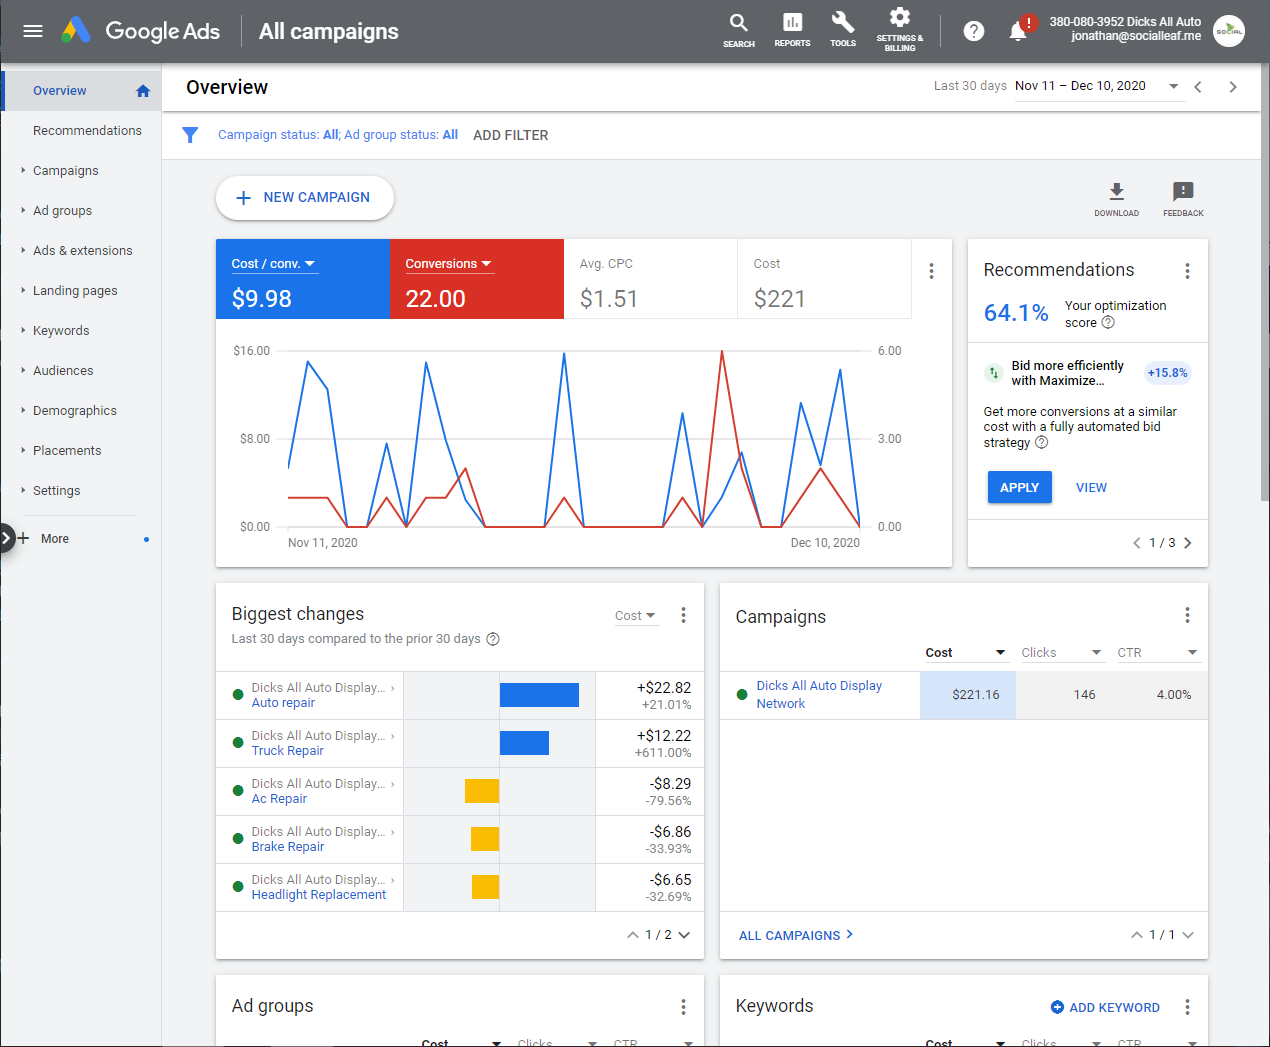1270x1047 pixels.
Task: Open the Feedback icon
Action: point(1183,199)
